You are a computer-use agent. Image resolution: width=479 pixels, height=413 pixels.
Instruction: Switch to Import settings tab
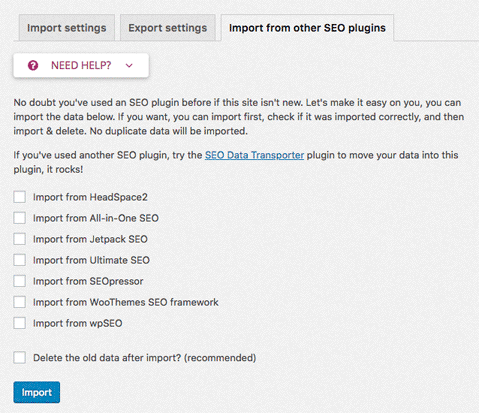coord(67,28)
